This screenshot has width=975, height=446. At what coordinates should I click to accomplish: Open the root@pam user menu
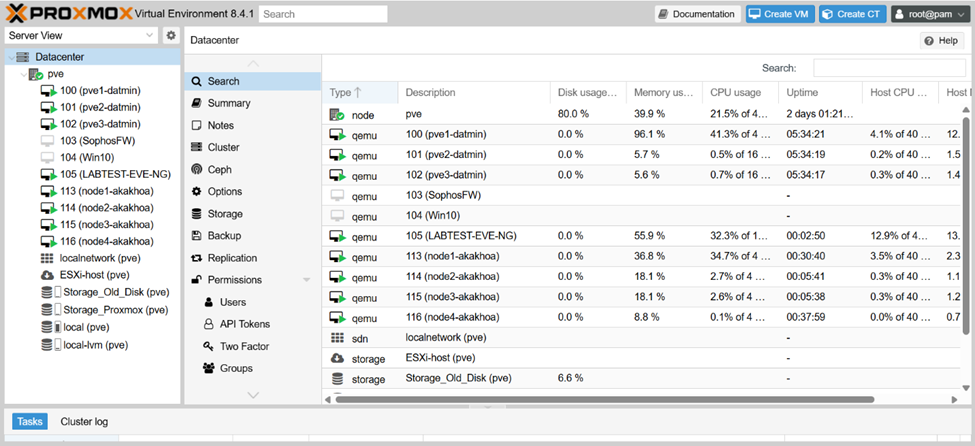click(x=929, y=14)
